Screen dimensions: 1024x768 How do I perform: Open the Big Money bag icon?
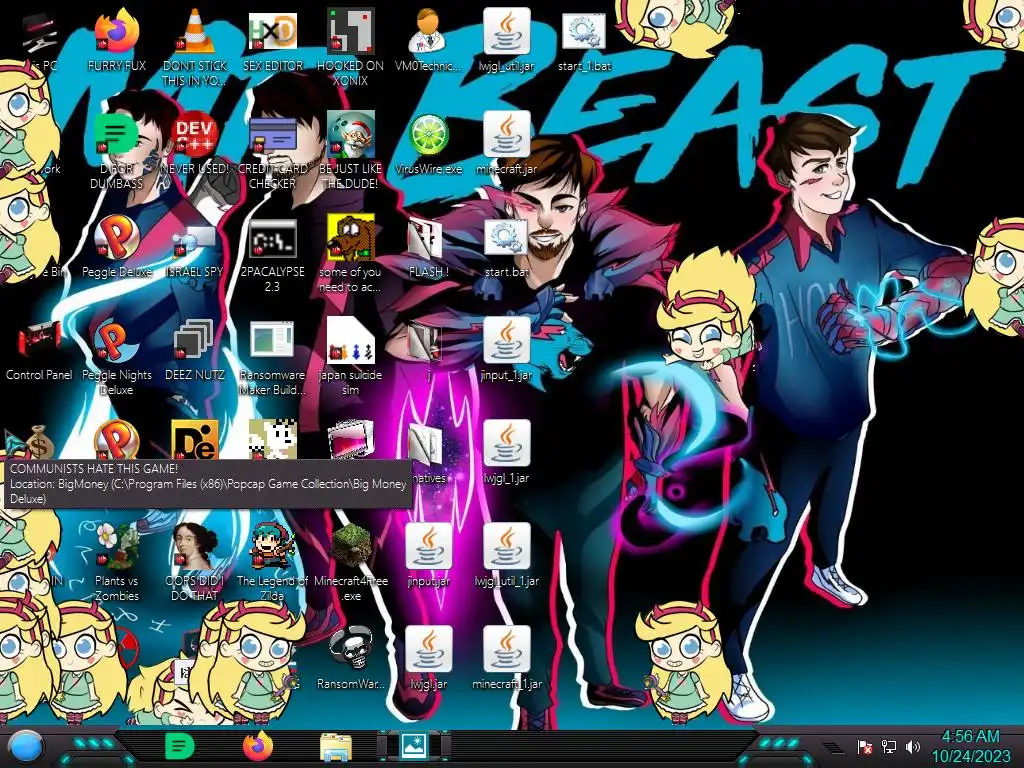click(x=39, y=441)
